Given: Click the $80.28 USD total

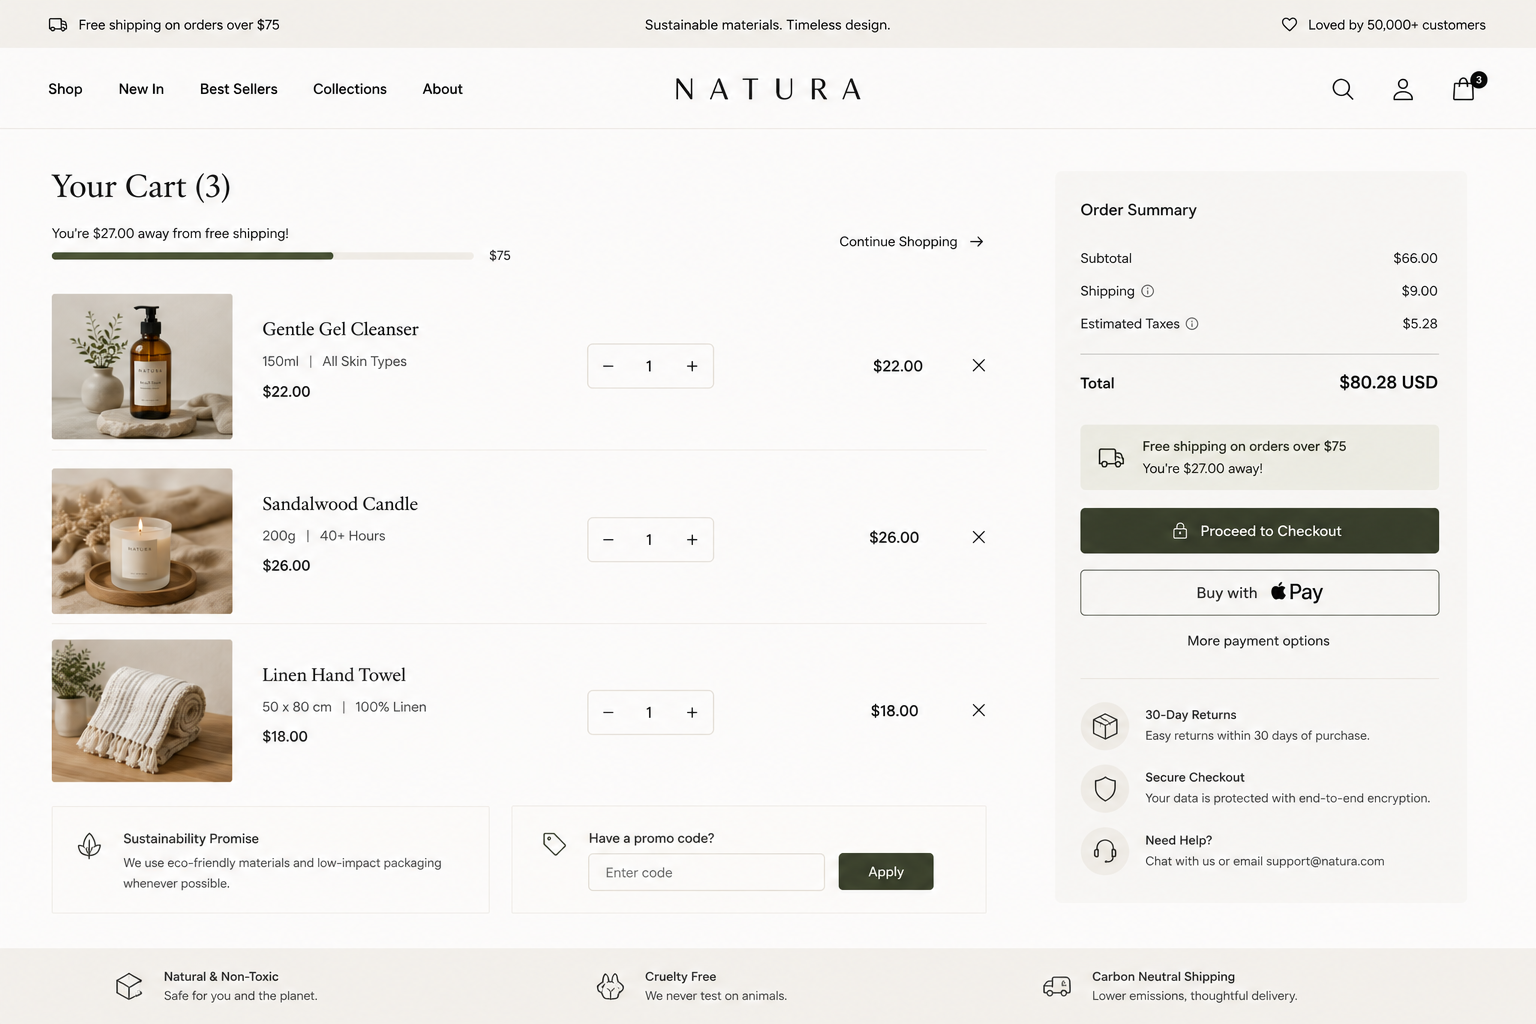Looking at the screenshot, I should (1388, 382).
